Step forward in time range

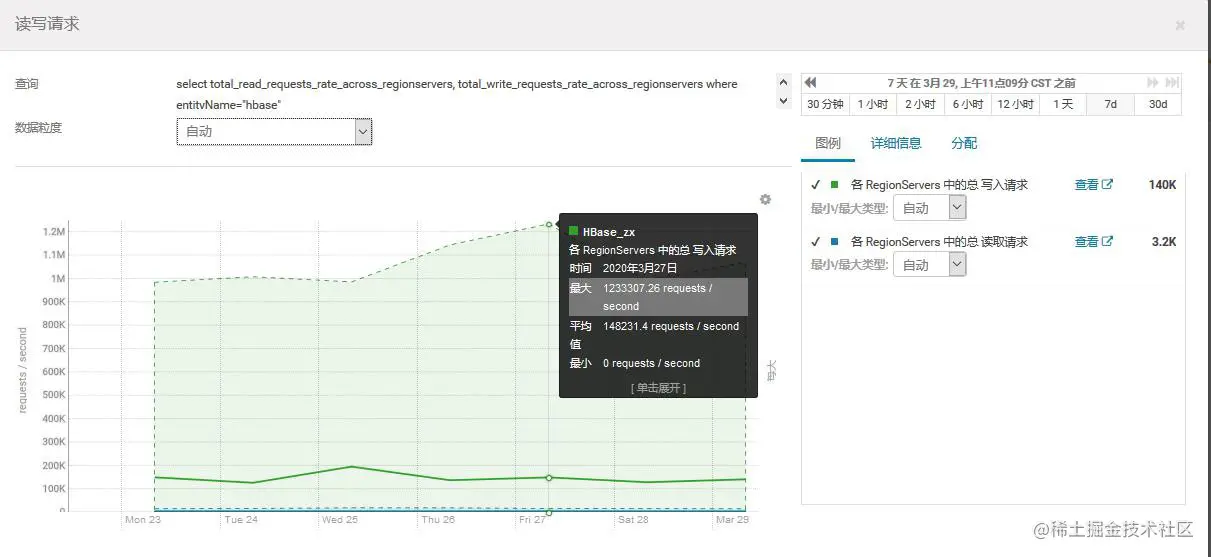click(x=1152, y=82)
